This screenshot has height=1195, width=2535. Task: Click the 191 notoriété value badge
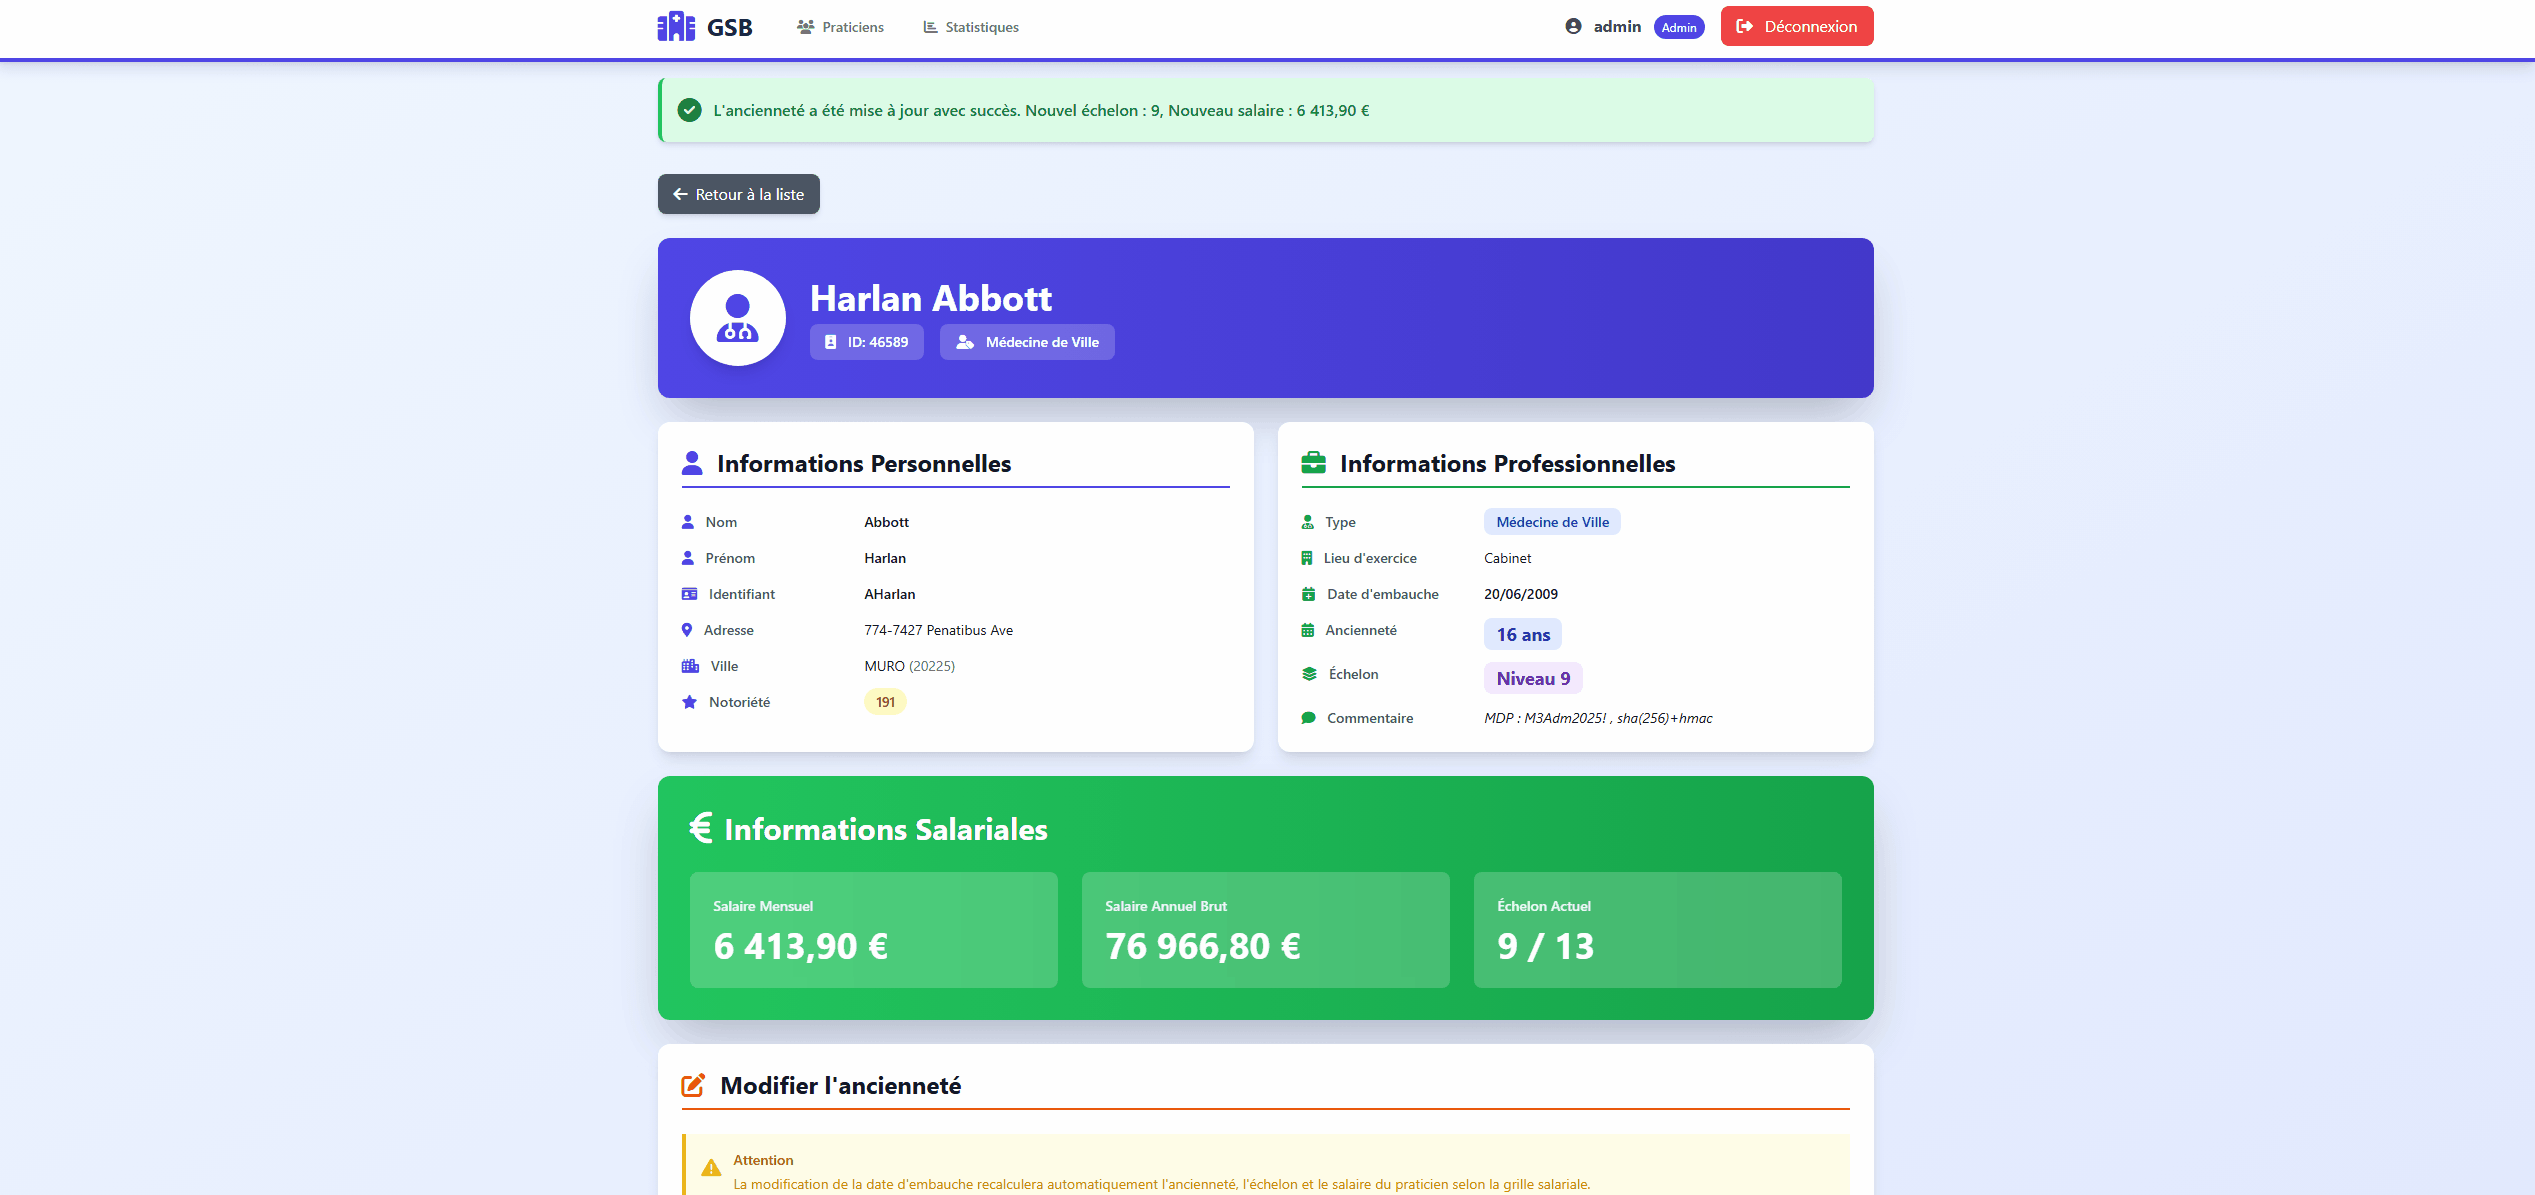(884, 701)
